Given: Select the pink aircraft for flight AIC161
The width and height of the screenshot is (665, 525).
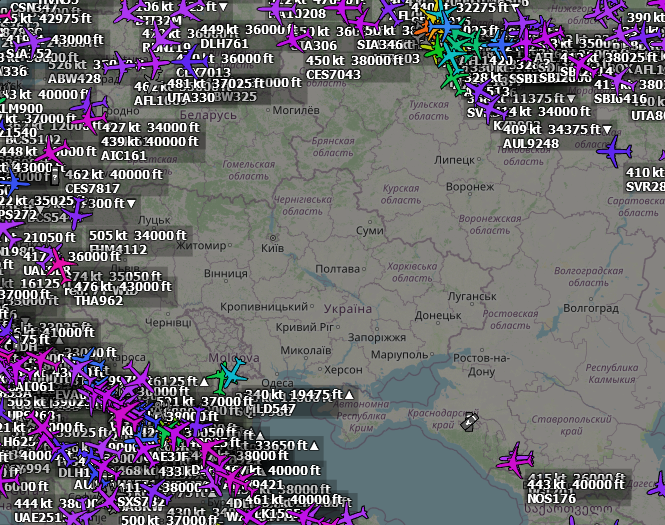Looking at the screenshot, I should point(90,118).
